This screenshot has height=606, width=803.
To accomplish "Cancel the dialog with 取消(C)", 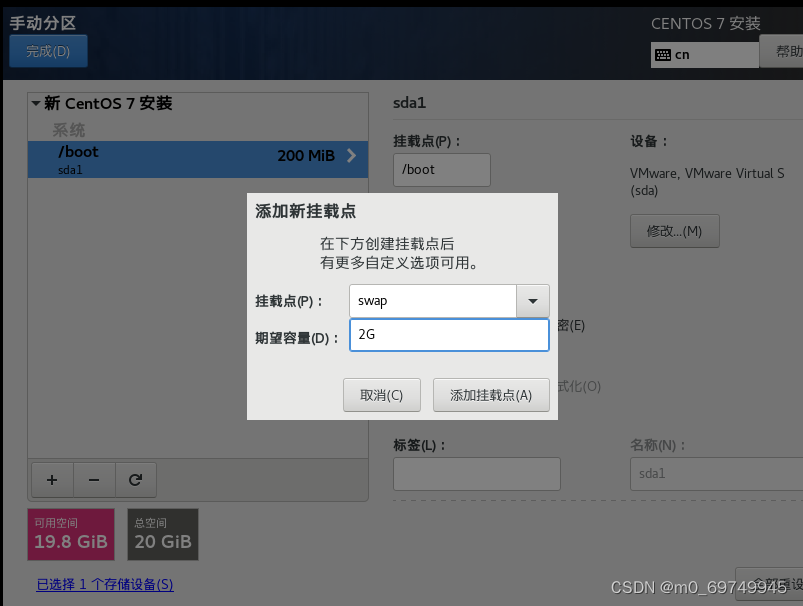I will coord(381,394).
